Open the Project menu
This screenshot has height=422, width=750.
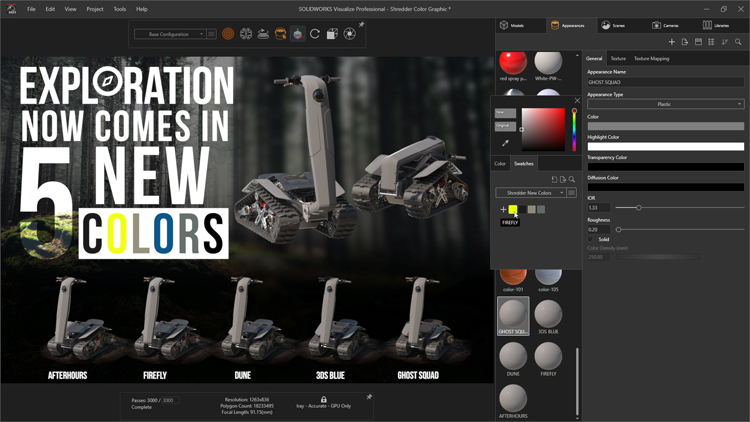pyautogui.click(x=95, y=9)
